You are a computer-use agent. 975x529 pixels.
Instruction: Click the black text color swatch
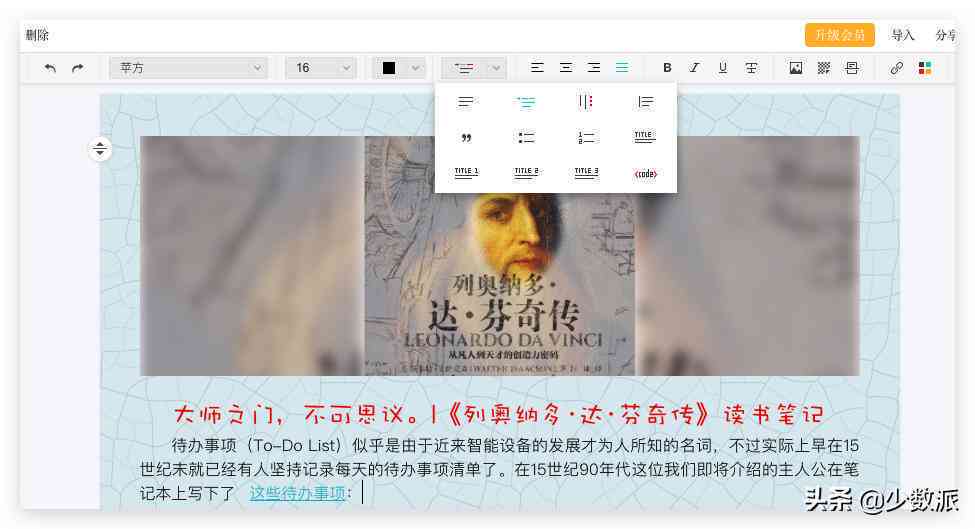click(x=389, y=68)
